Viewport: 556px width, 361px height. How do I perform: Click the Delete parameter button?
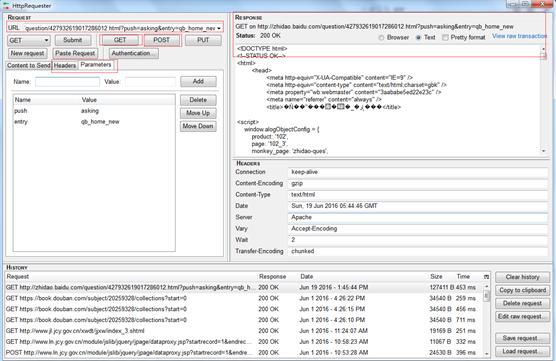pos(198,100)
